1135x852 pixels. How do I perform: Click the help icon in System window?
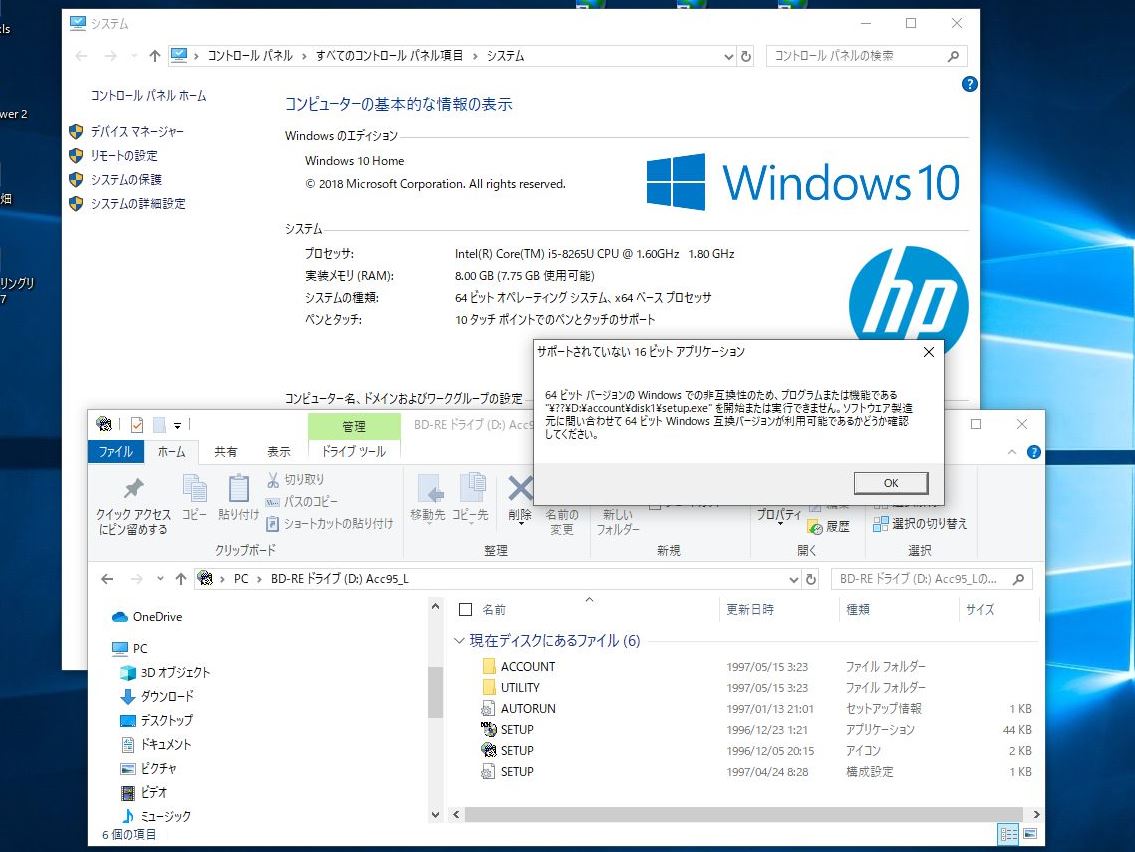tap(969, 84)
